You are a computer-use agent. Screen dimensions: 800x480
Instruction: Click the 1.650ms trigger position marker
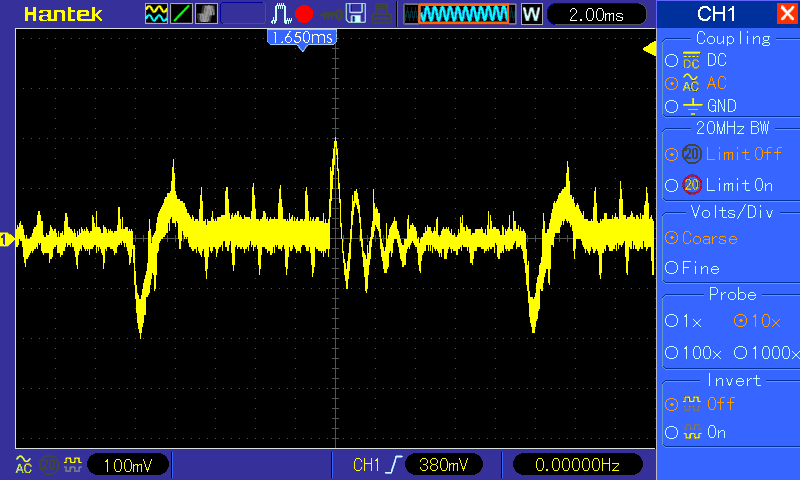coord(302,39)
